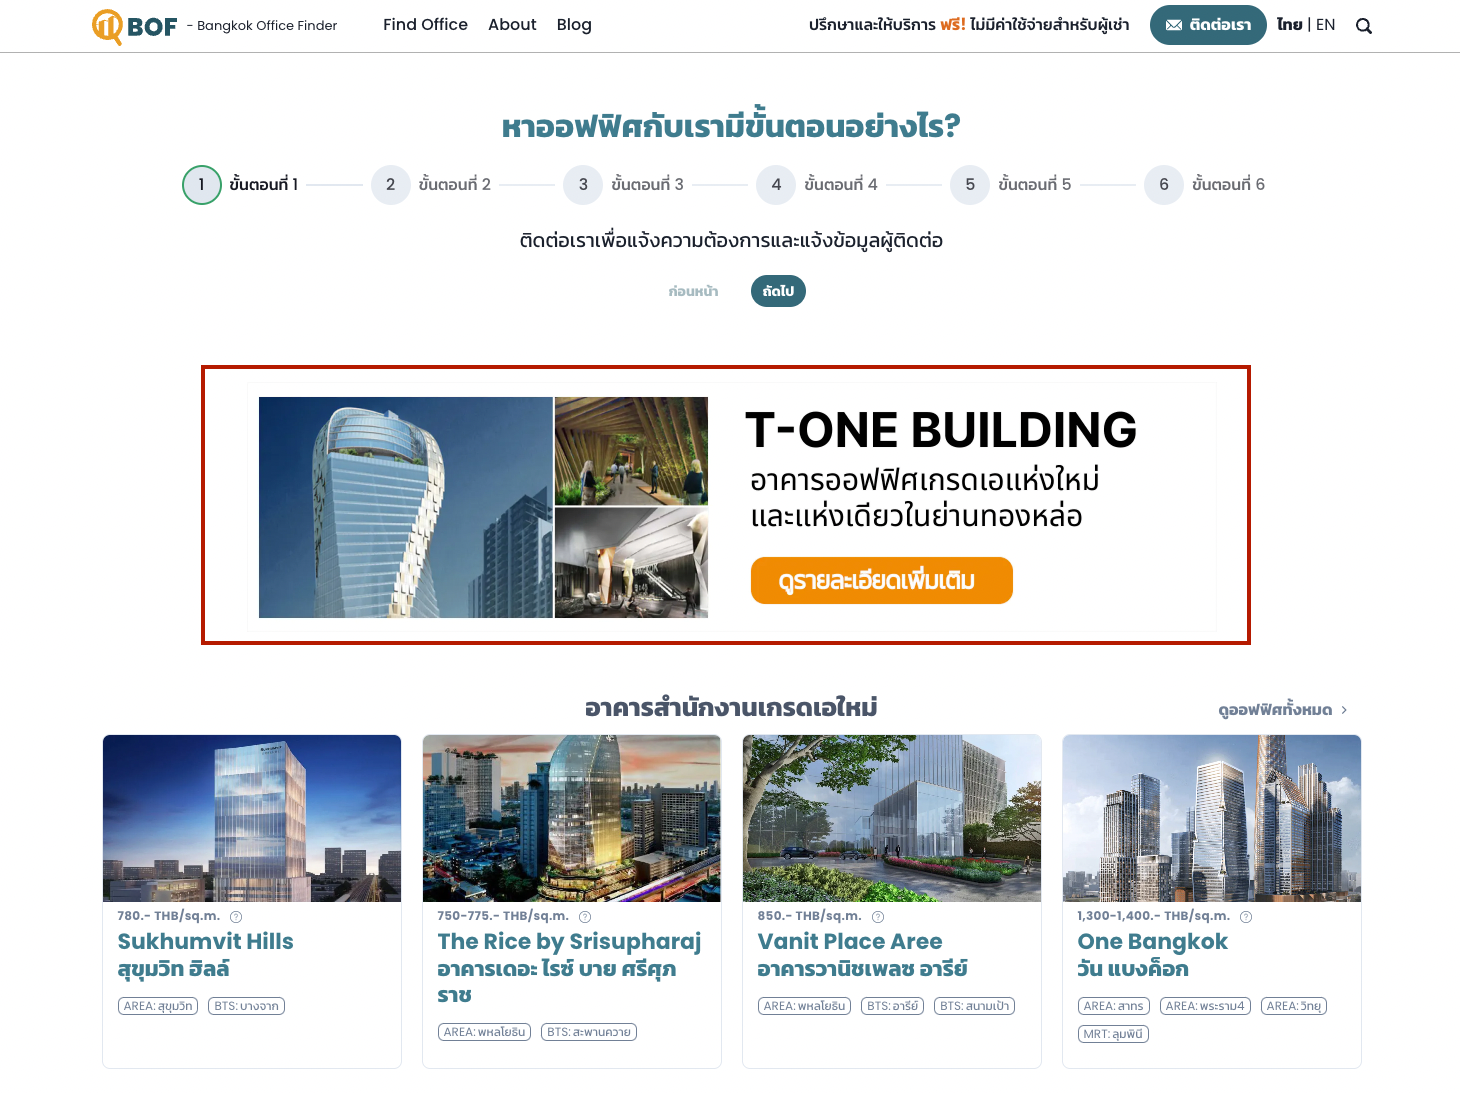The image size is (1460, 1093).
Task: Go to the Blog page
Action: click(x=574, y=25)
